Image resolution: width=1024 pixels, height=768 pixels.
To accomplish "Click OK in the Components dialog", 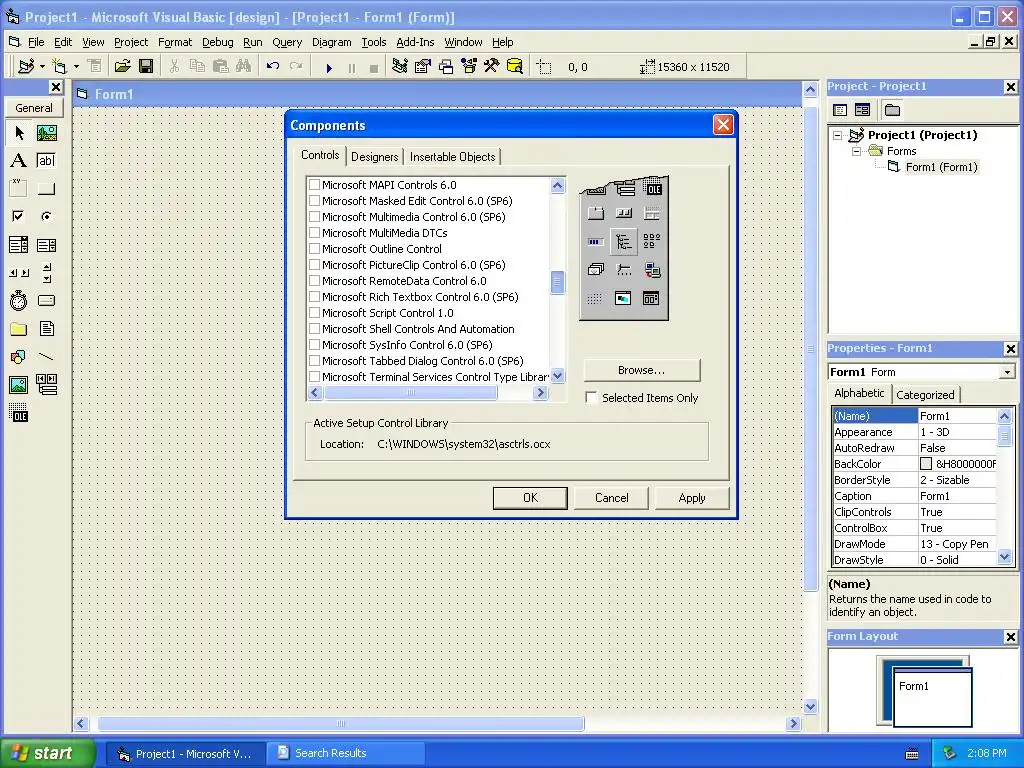I will click(530, 498).
